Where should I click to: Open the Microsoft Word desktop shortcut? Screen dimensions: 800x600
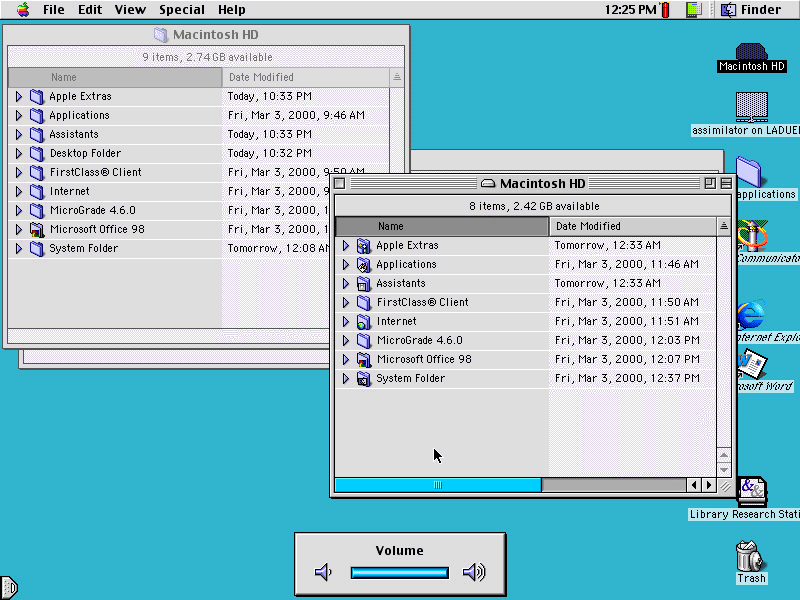(x=751, y=365)
